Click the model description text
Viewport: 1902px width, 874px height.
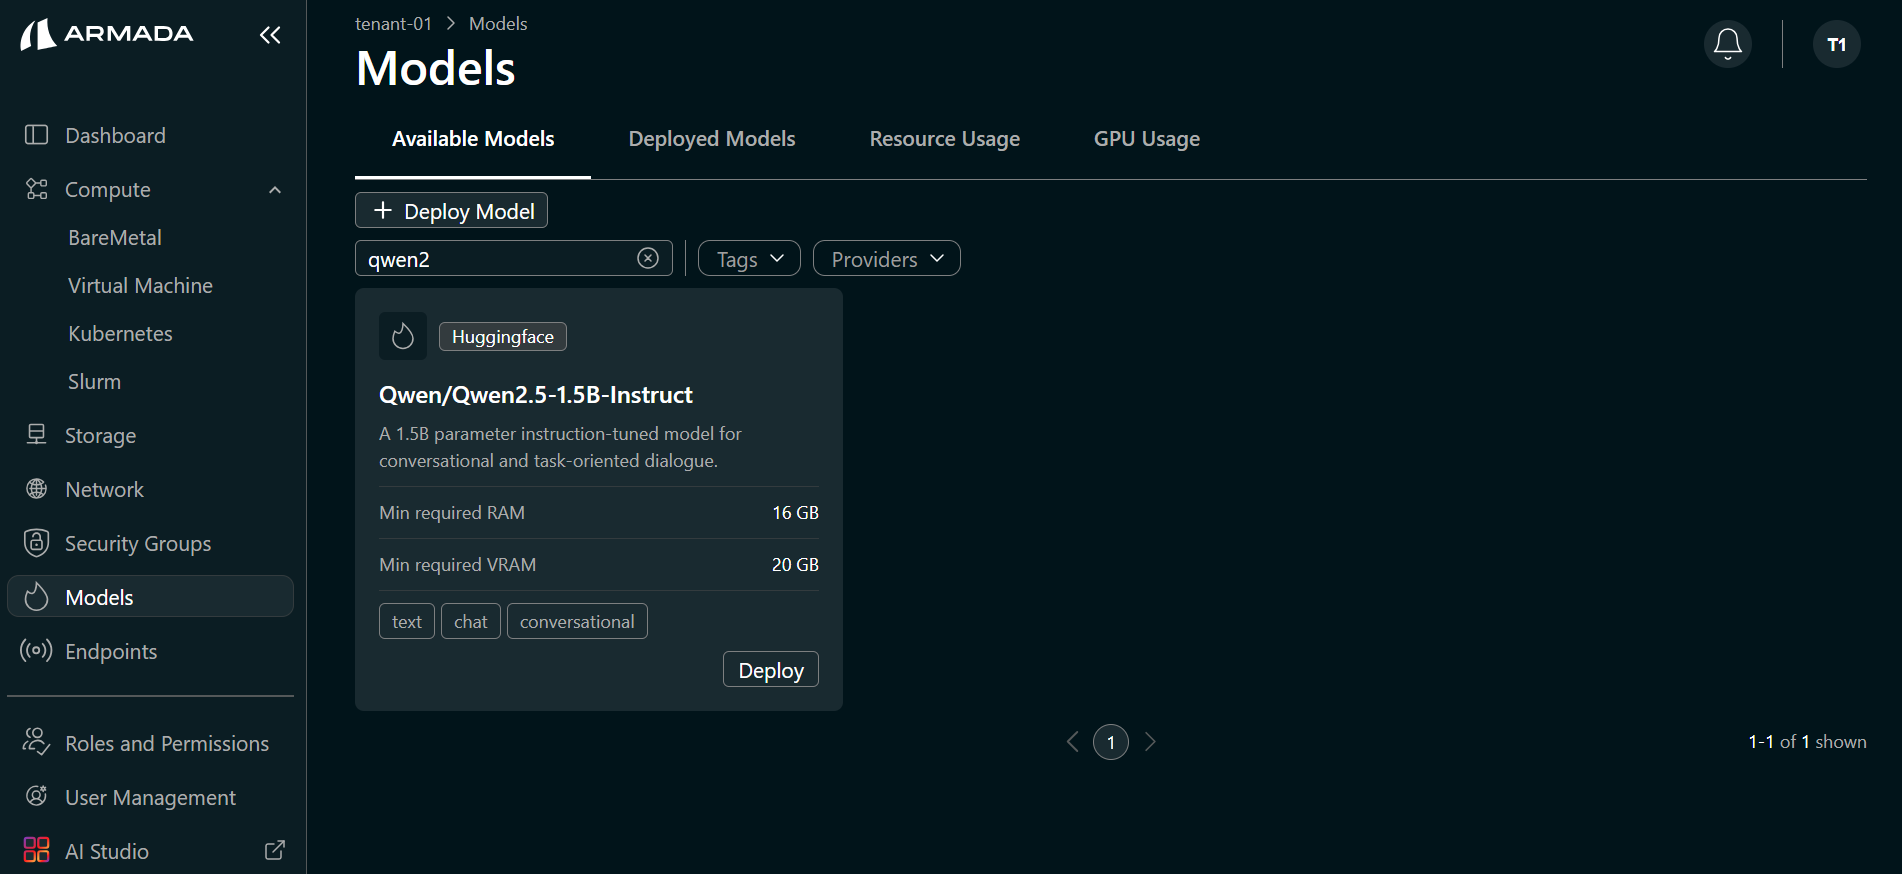[560, 447]
